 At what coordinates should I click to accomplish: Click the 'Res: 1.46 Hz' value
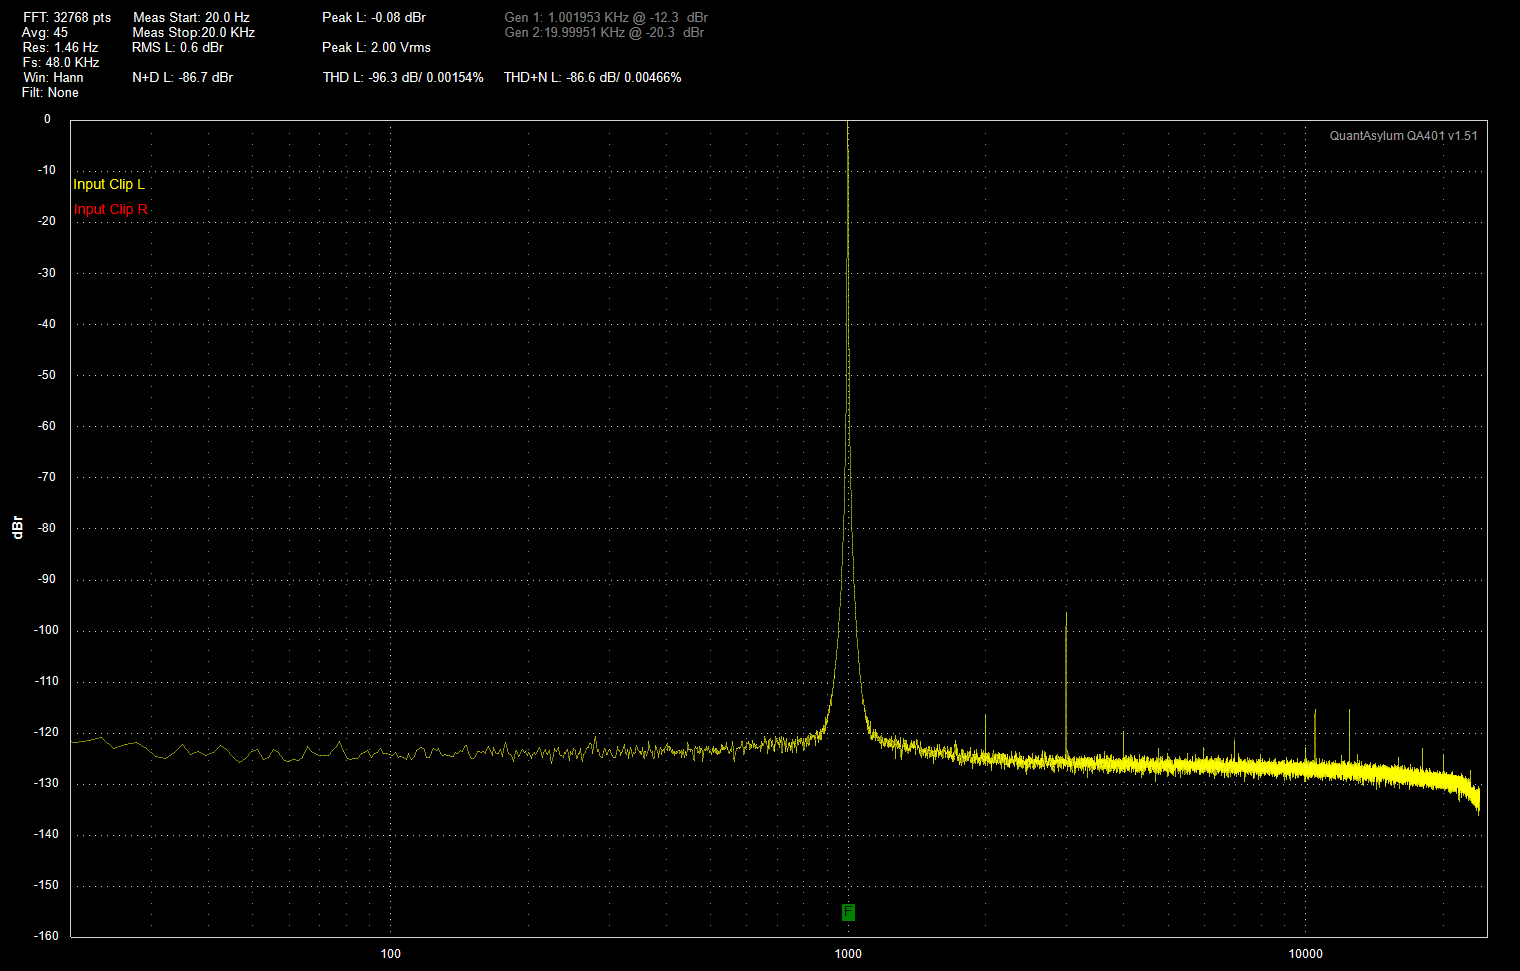(x=60, y=47)
